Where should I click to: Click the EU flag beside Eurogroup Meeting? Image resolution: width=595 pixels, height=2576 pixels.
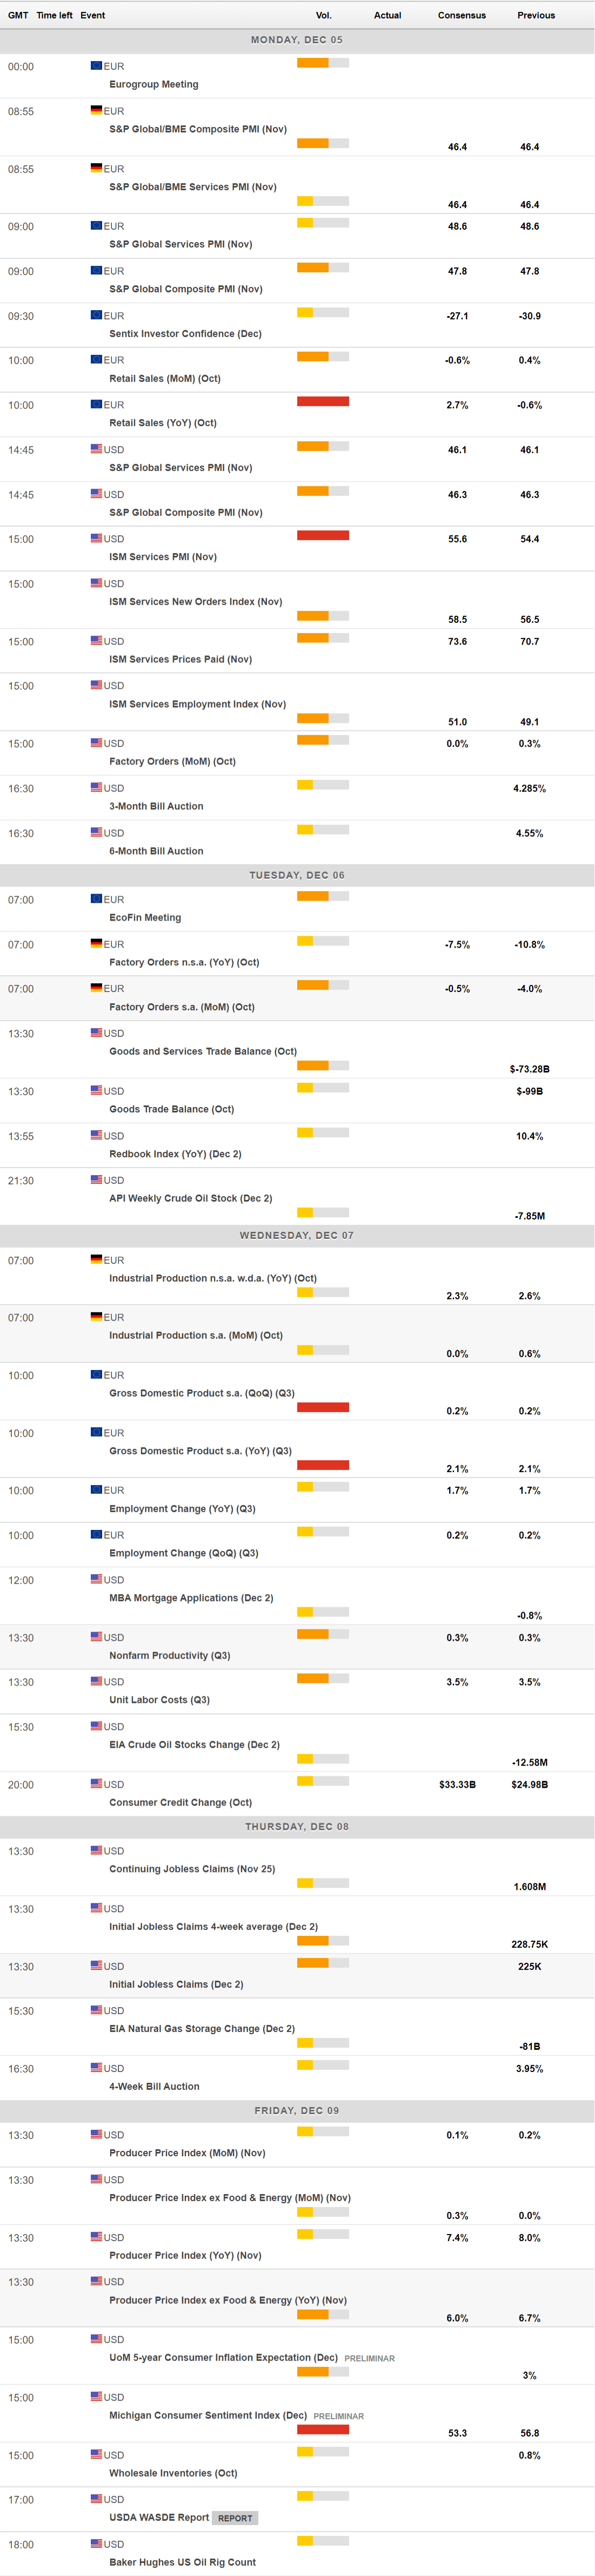pyautogui.click(x=96, y=66)
